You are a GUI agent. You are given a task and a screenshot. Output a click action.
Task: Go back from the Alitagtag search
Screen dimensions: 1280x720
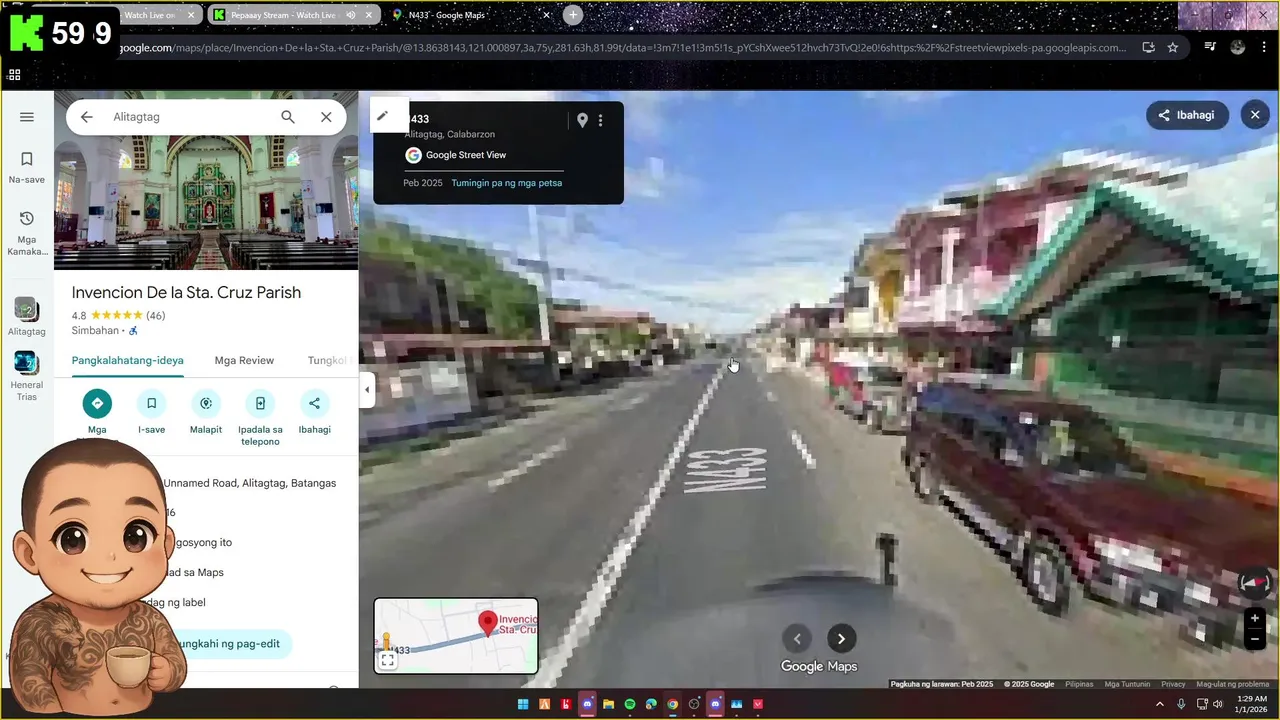[87, 117]
